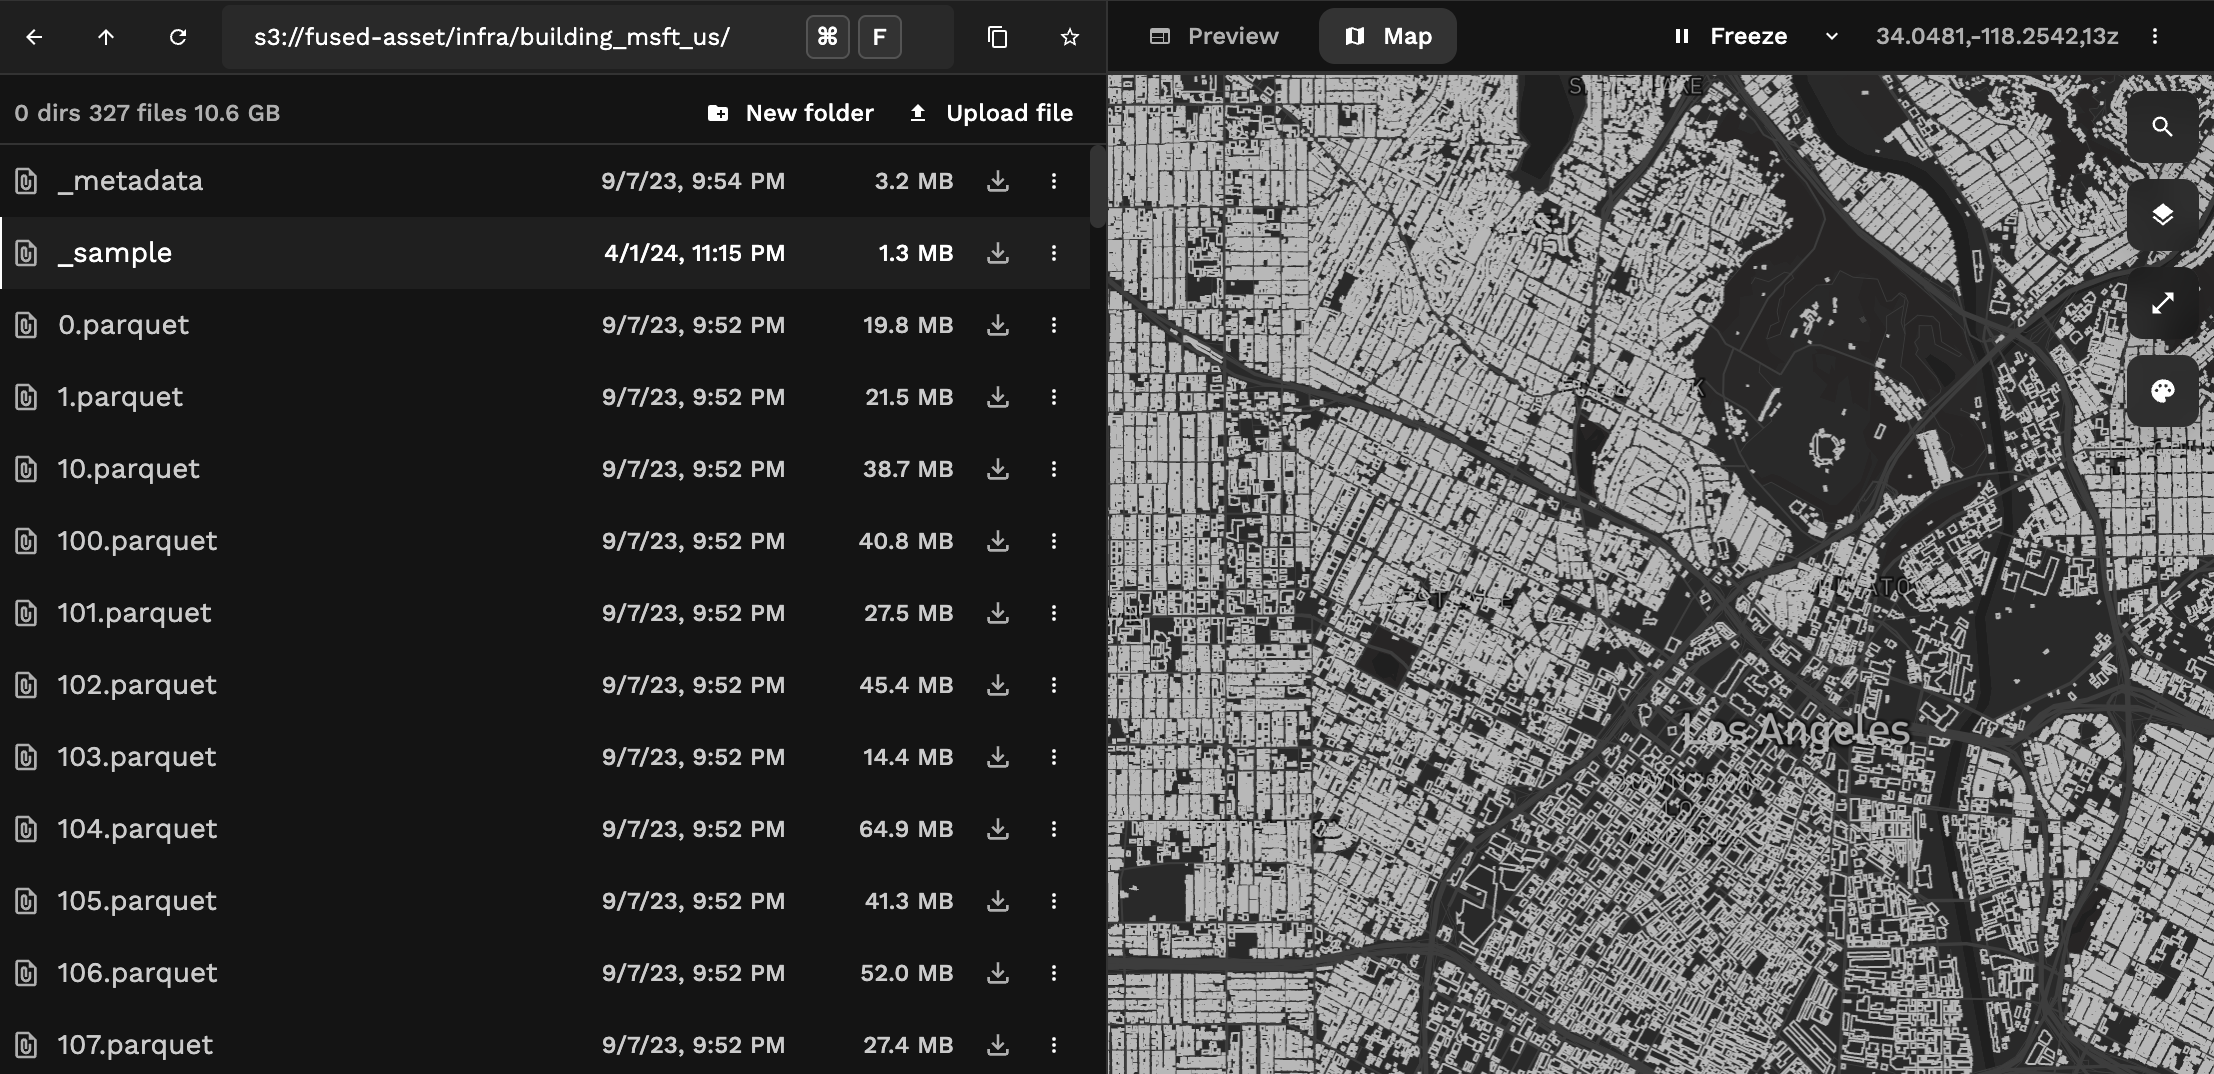This screenshot has width=2214, height=1074.
Task: Navigate up one directory level
Action: [107, 36]
